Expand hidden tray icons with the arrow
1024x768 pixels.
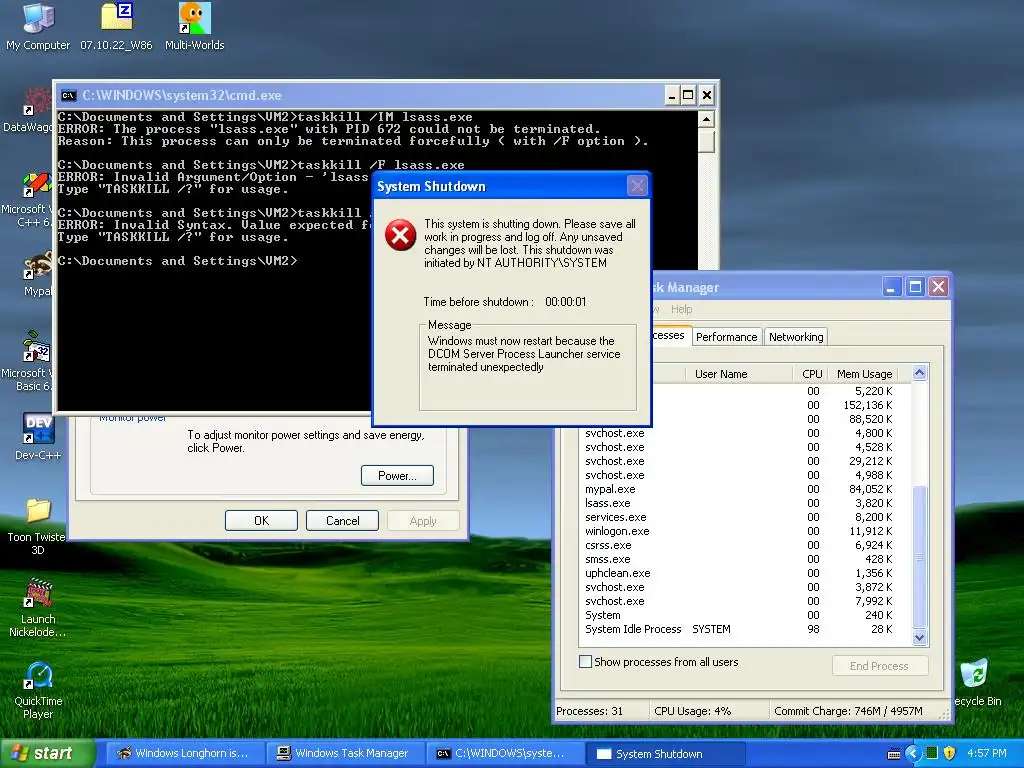coord(914,753)
